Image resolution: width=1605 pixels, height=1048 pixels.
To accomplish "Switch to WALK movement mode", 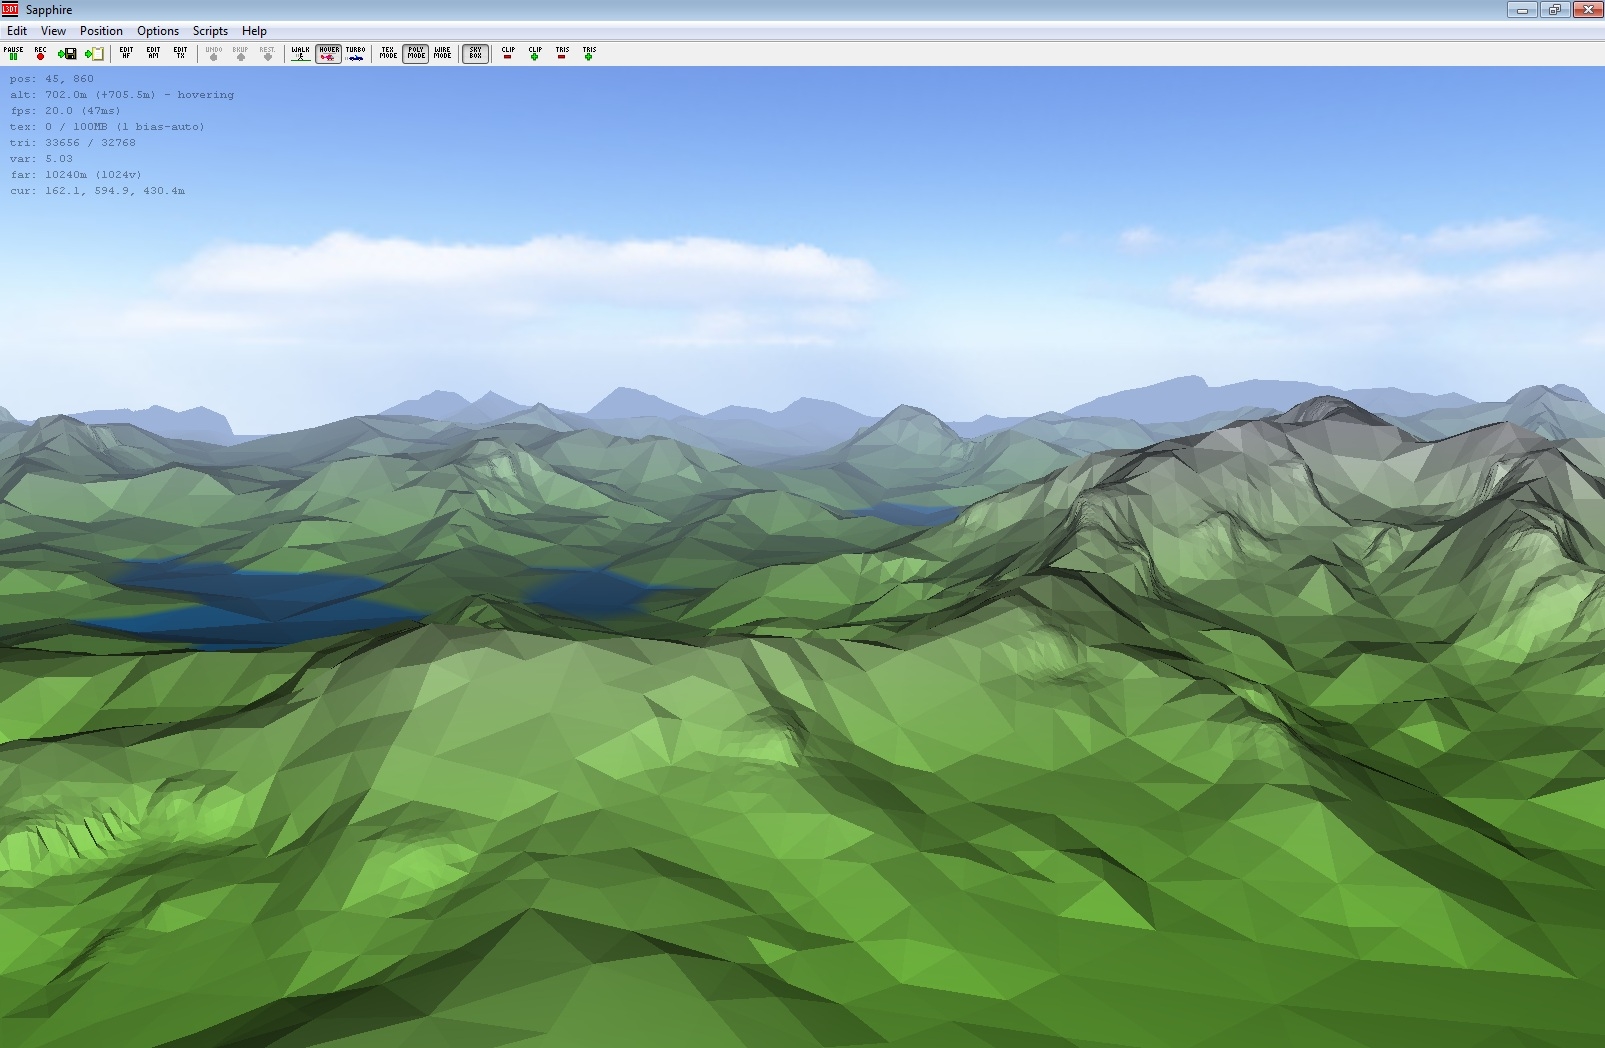I will (x=300, y=53).
